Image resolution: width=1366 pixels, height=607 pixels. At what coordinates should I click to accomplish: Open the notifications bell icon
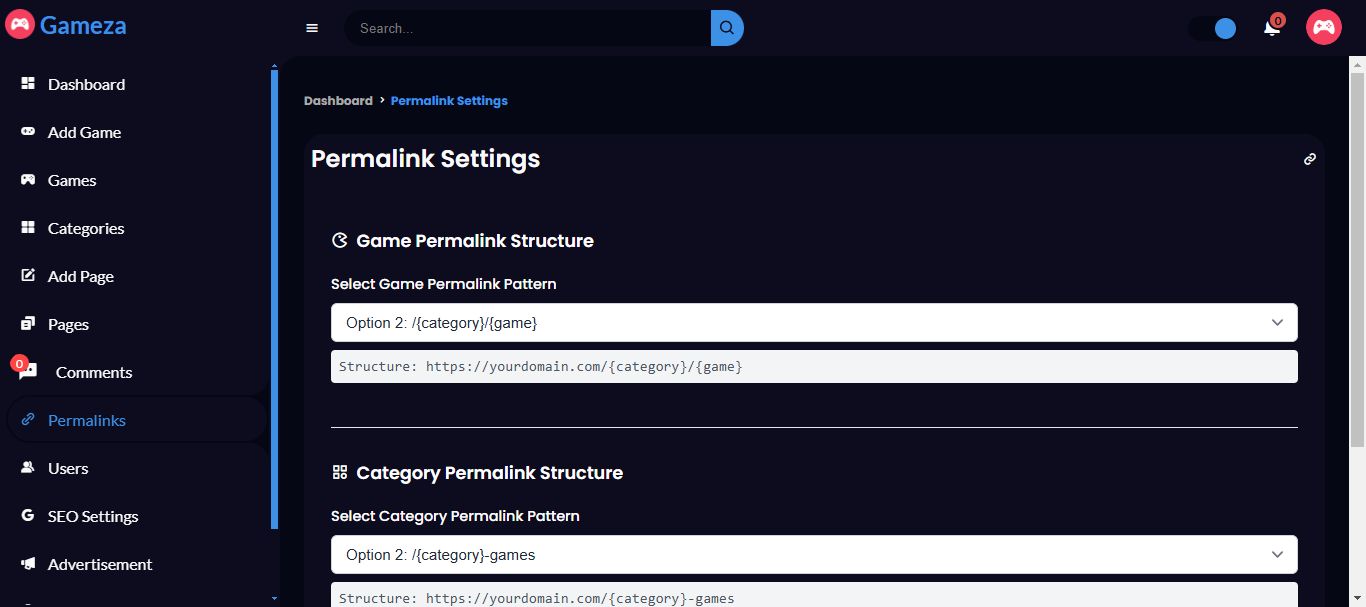1272,28
